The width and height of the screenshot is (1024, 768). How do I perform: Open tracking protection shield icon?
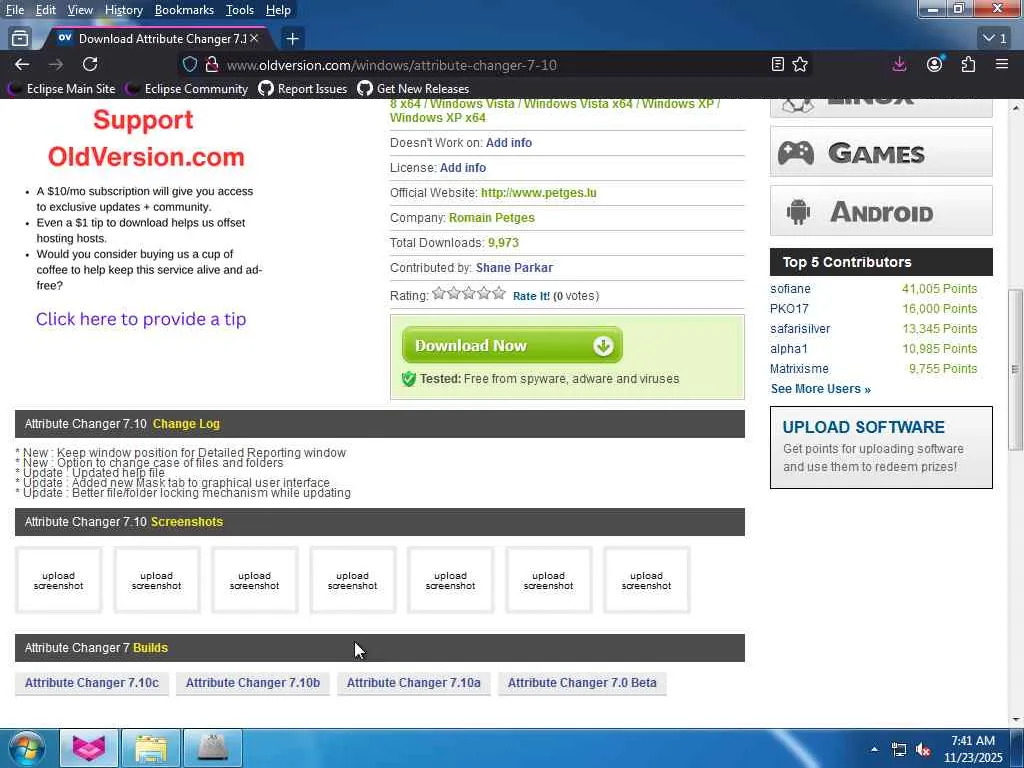click(189, 65)
